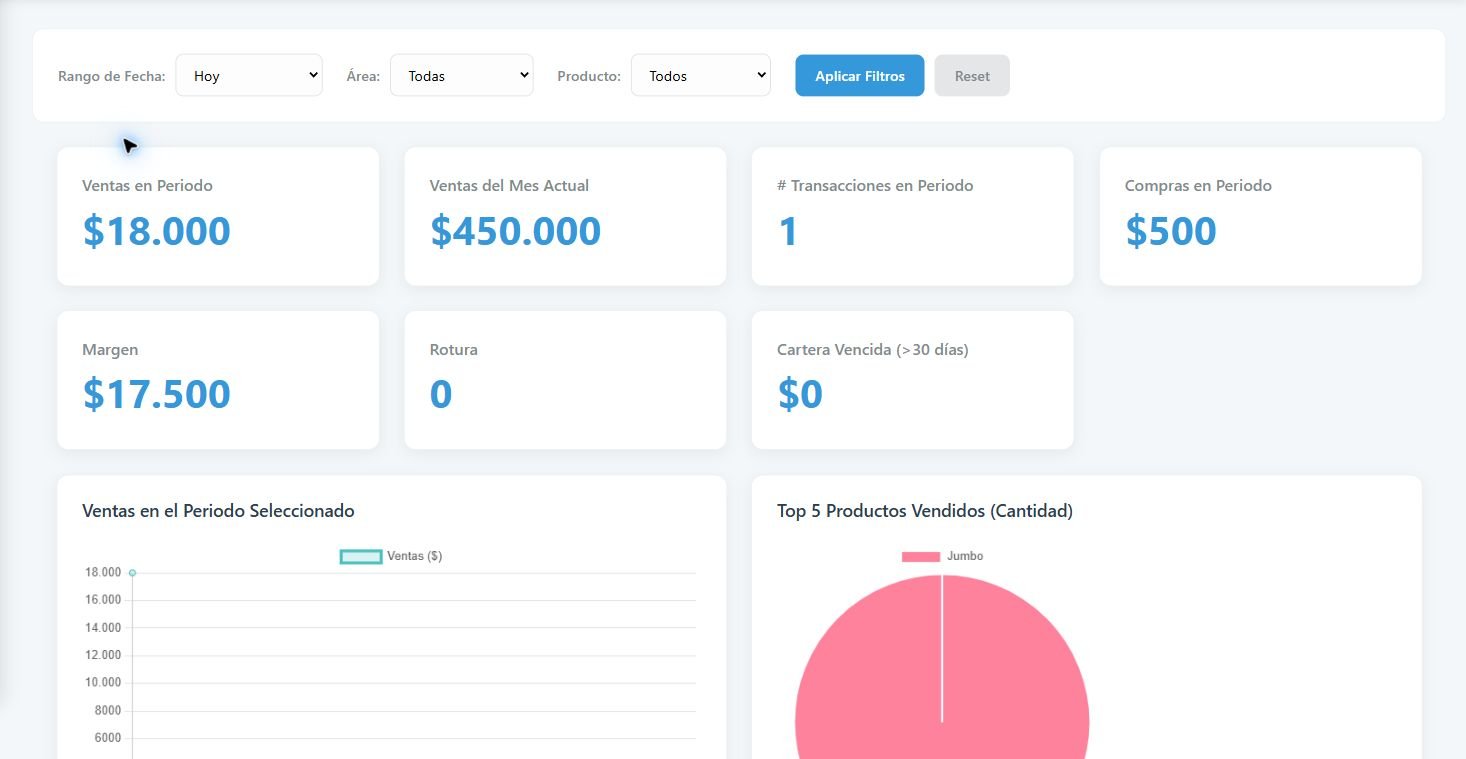Click the Reset button
1466x759 pixels.
tap(972, 76)
